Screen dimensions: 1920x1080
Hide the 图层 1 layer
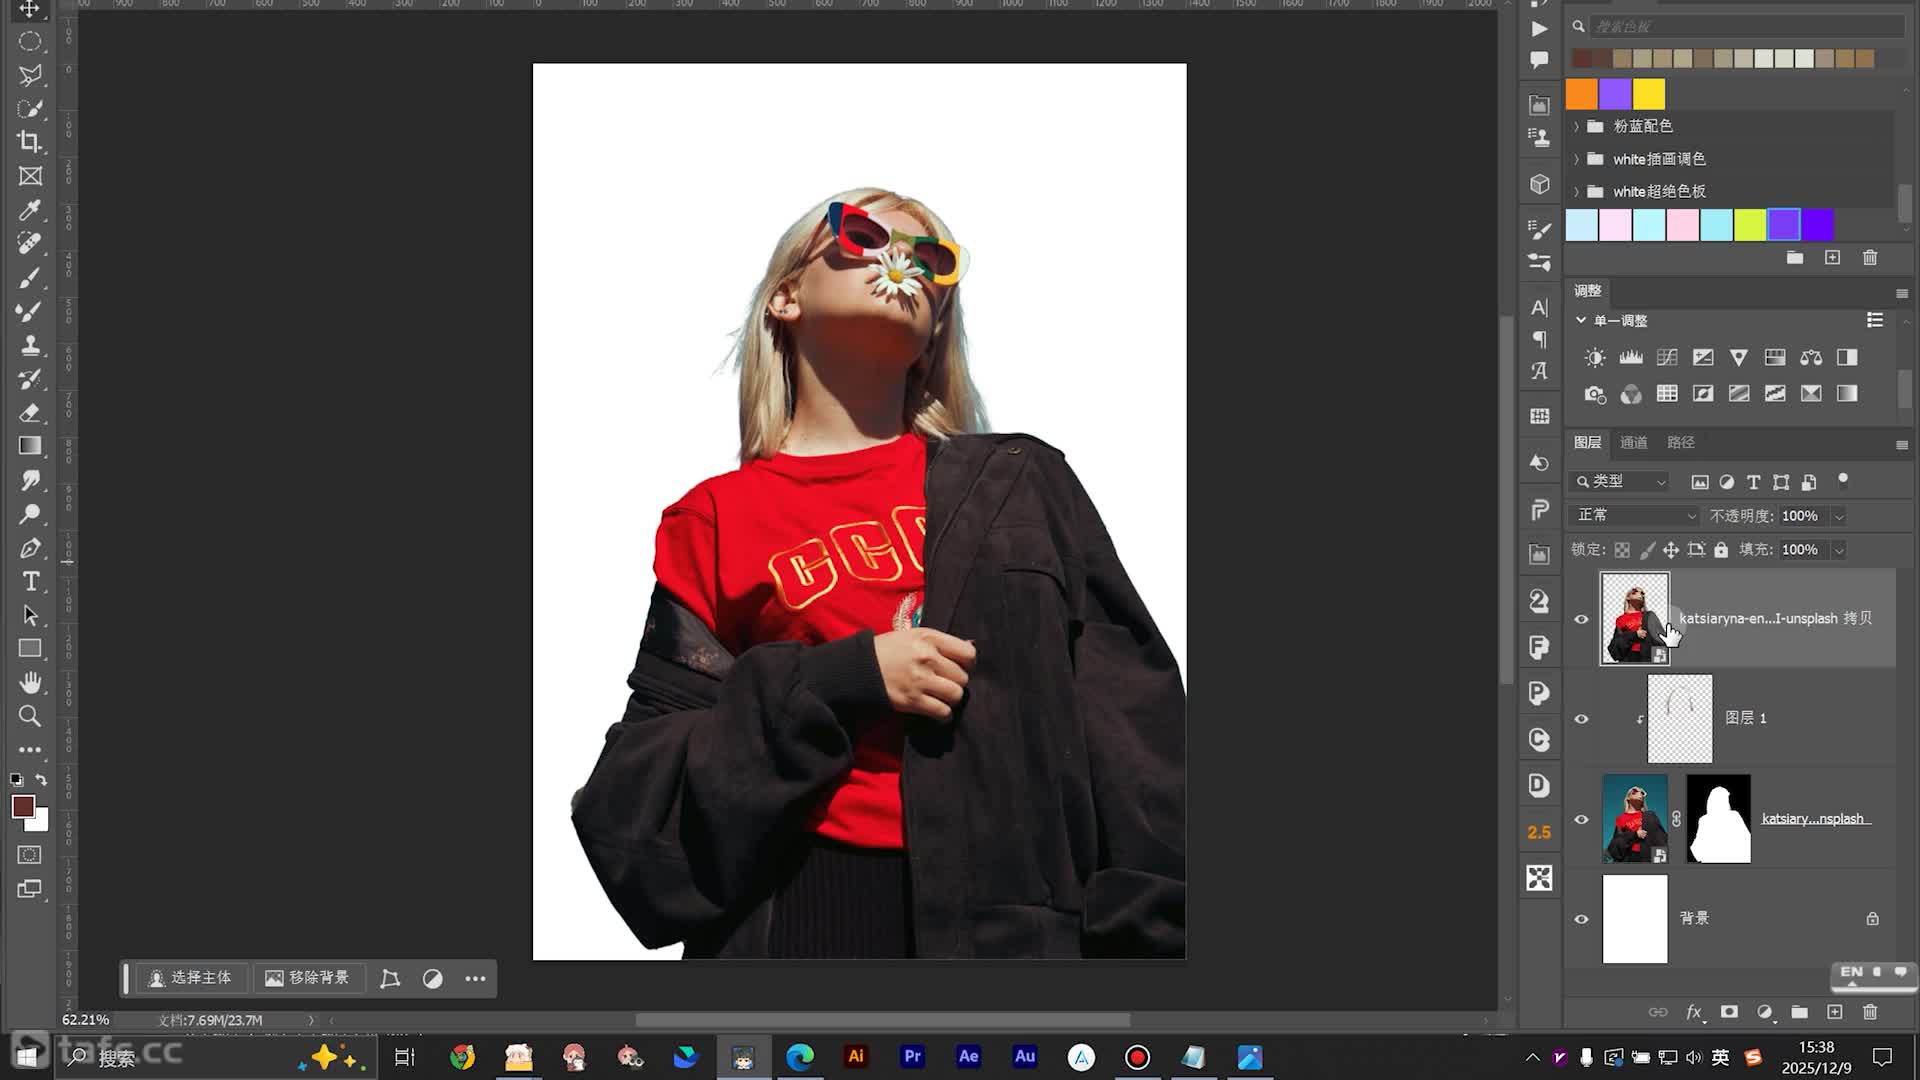coord(1581,719)
